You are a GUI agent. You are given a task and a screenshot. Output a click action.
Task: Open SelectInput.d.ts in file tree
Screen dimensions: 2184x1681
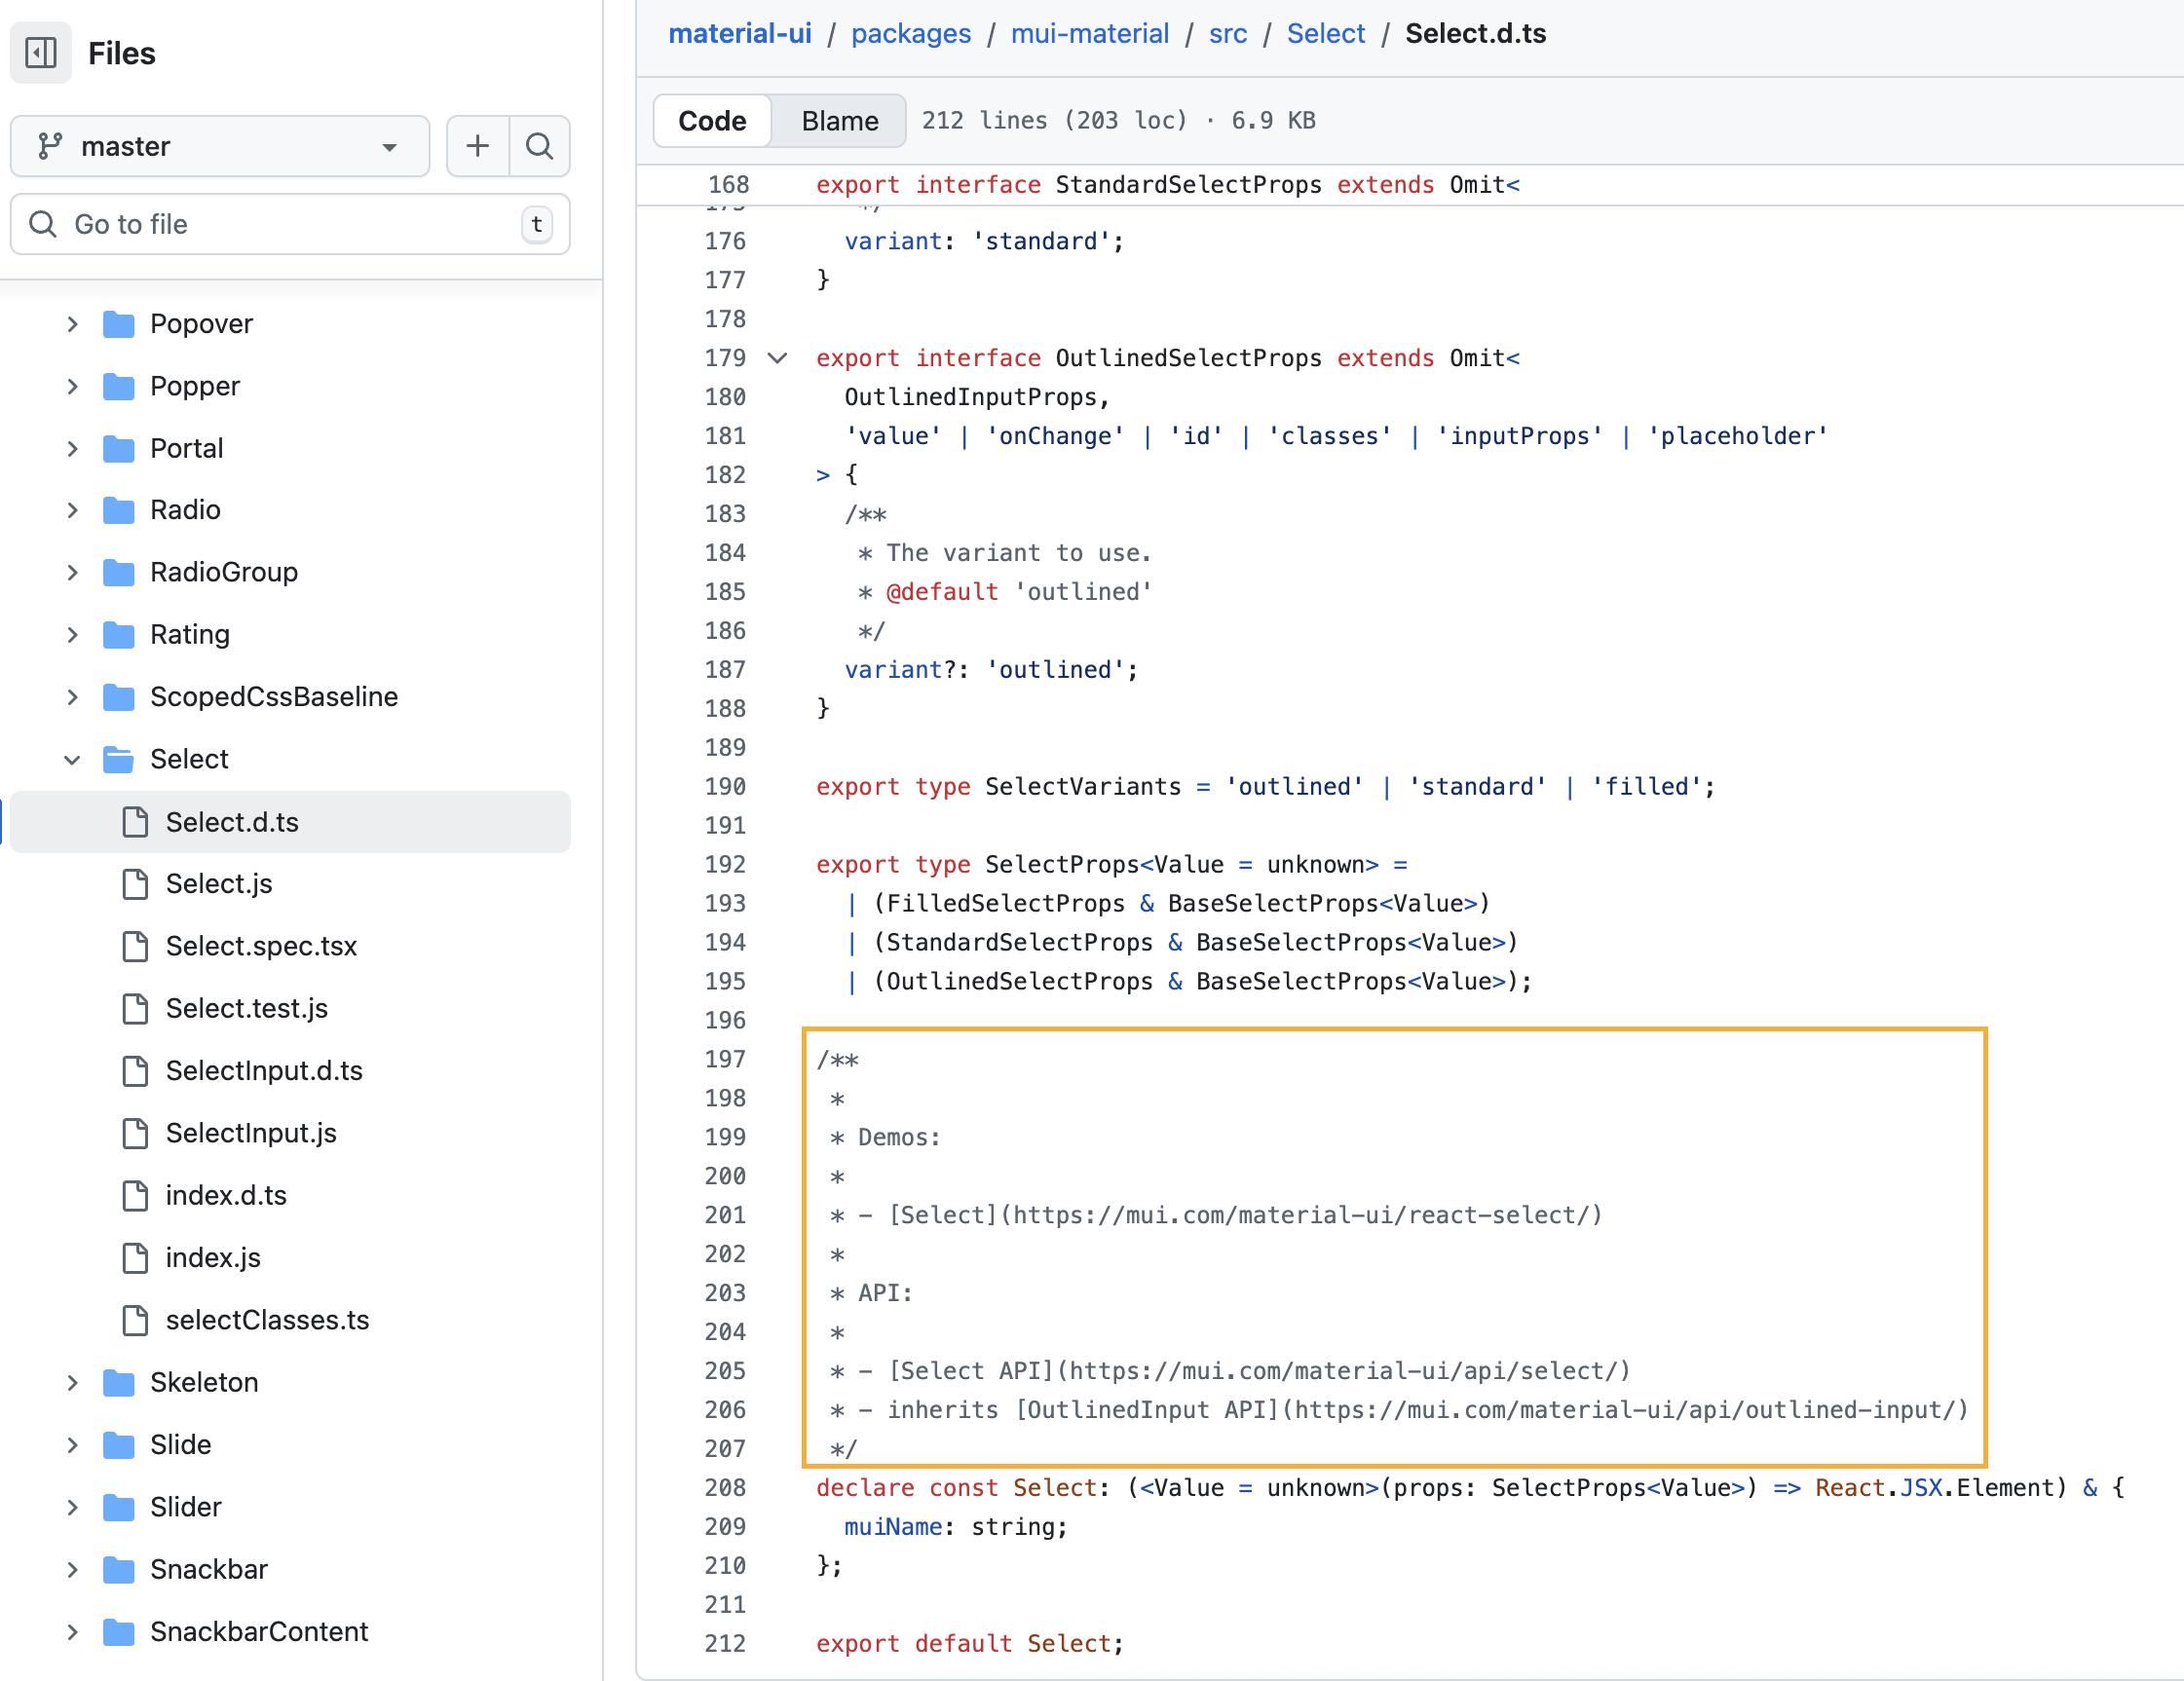click(264, 1071)
